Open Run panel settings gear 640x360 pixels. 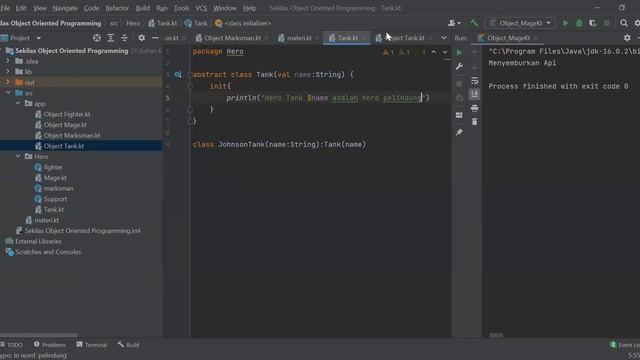[627, 38]
